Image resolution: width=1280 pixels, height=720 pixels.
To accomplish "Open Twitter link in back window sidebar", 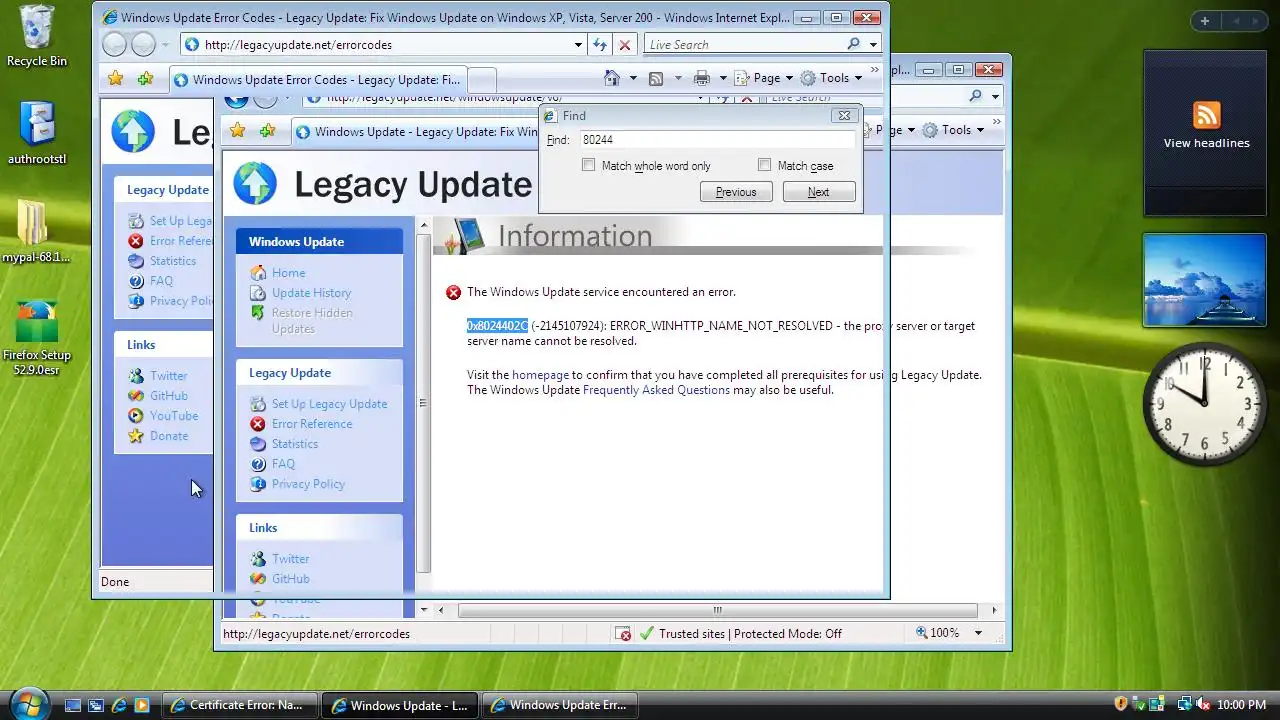I will pyautogui.click(x=290, y=559).
